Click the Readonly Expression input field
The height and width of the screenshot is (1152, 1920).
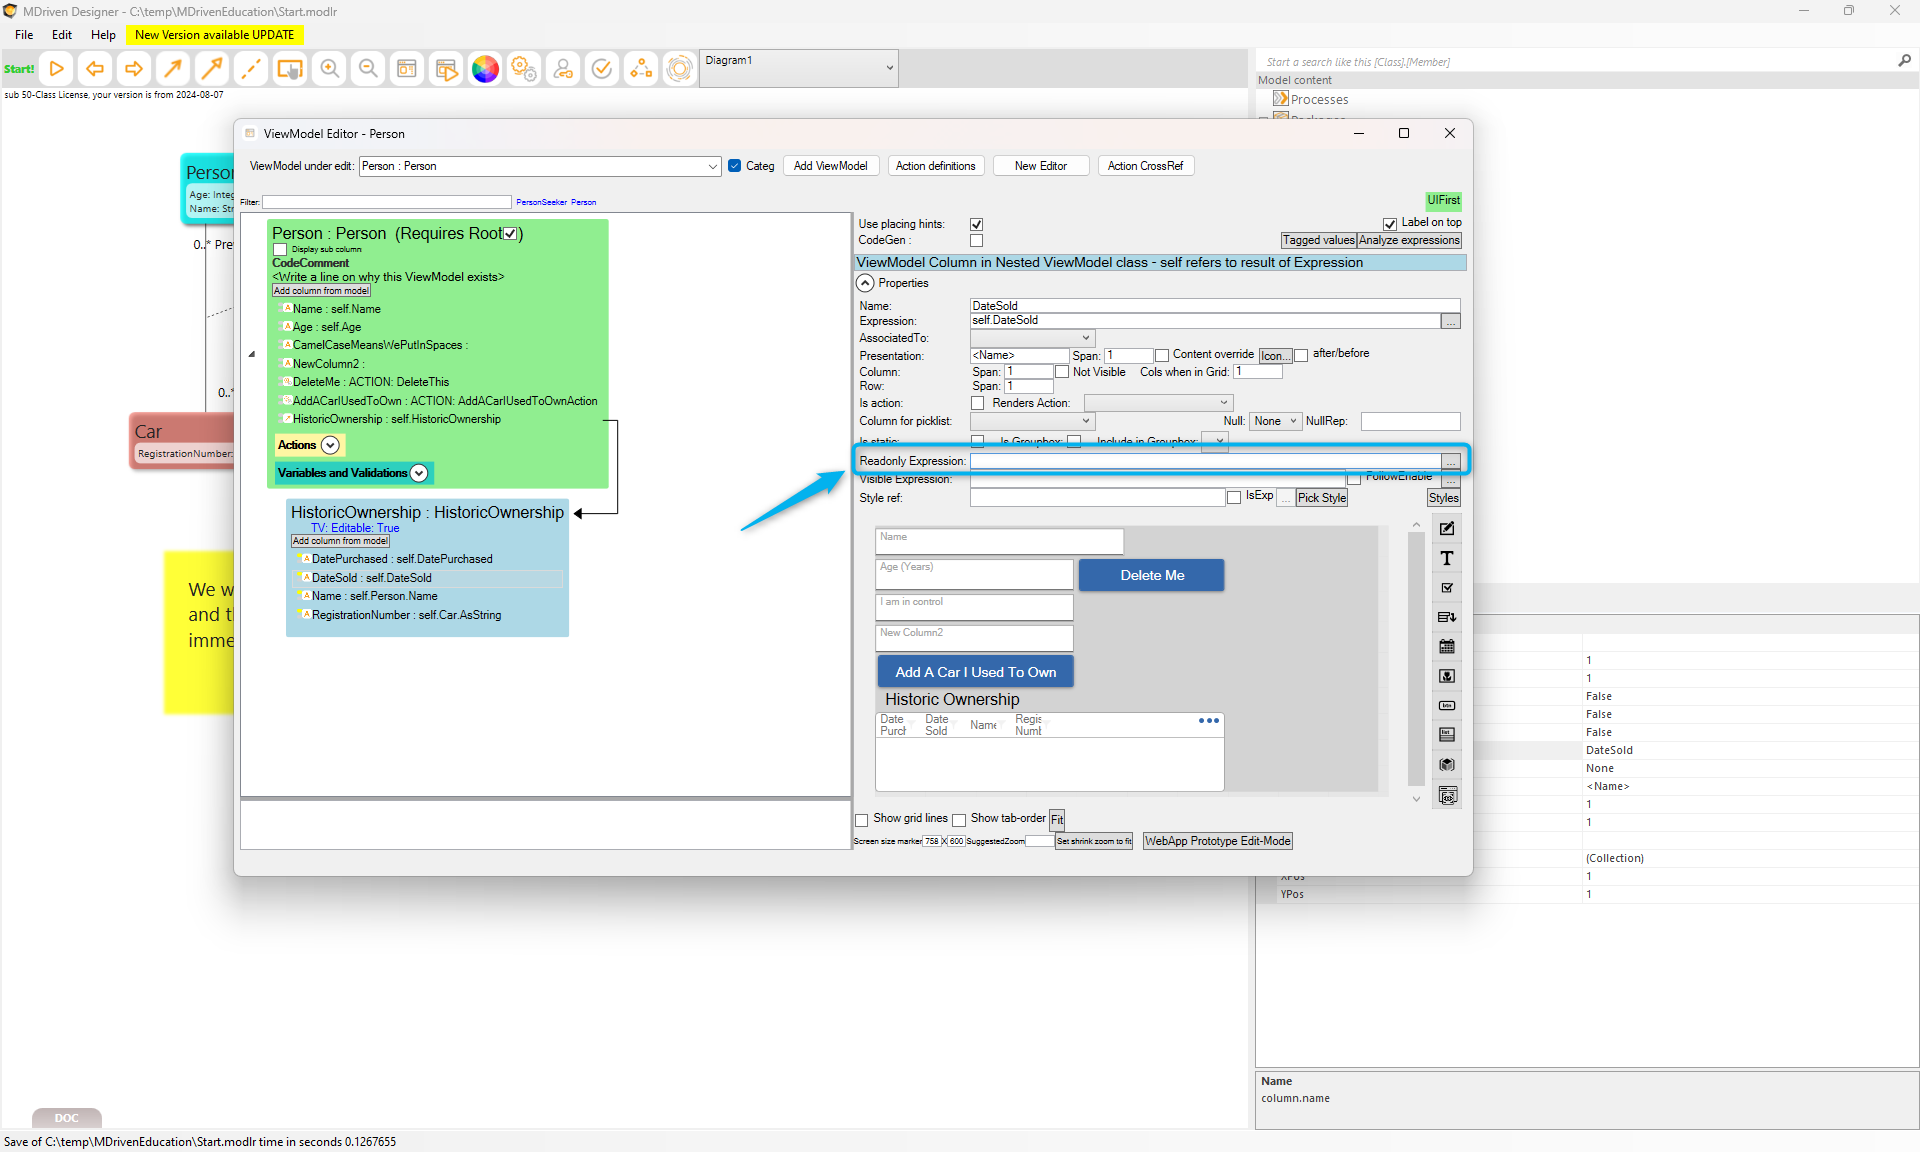coord(1204,461)
